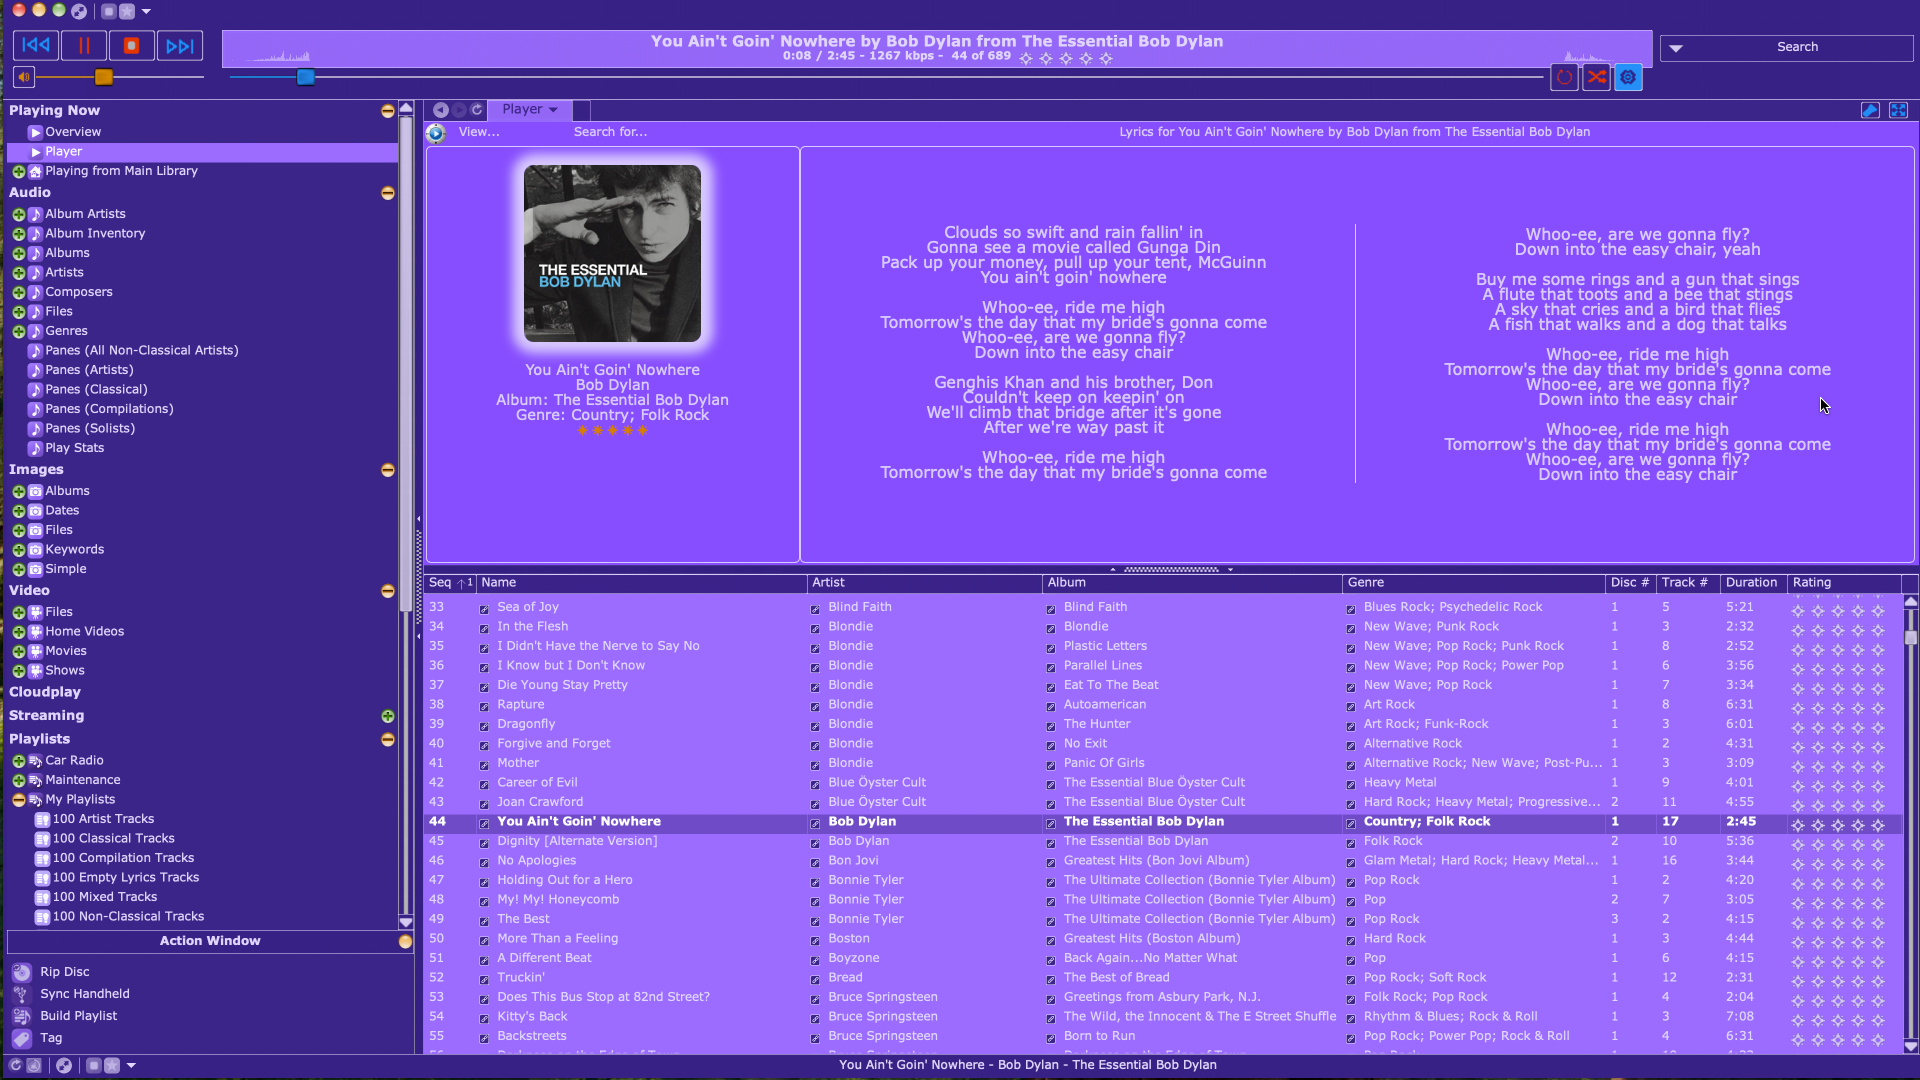1920x1080 pixels.
Task: Click the Rip Disc action
Action: pos(65,972)
